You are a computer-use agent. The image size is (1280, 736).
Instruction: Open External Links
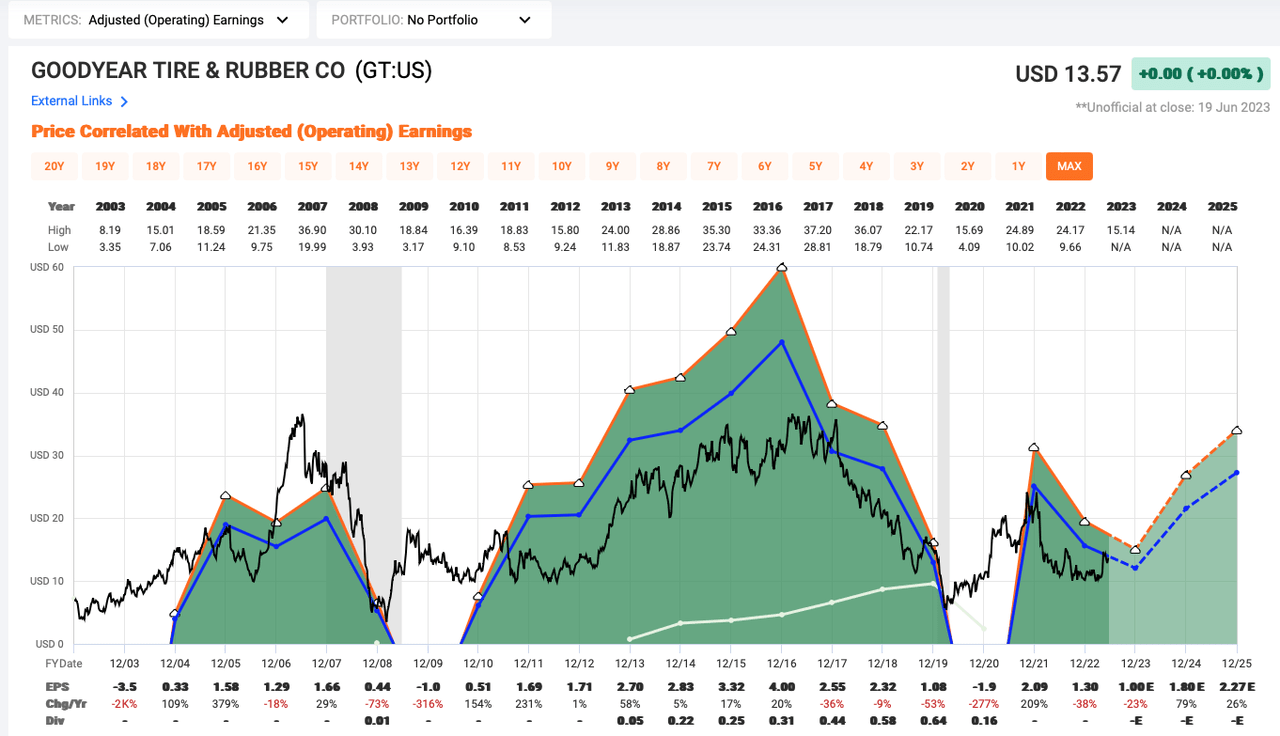point(73,101)
